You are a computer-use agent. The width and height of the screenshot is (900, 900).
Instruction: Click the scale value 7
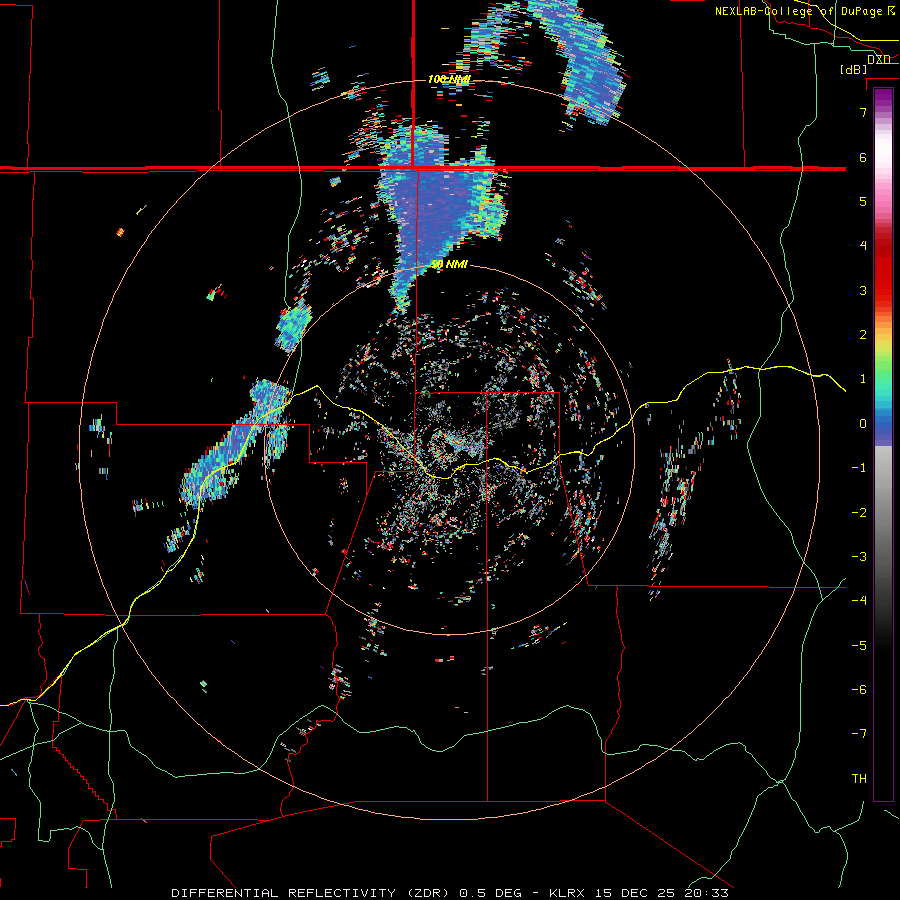tap(863, 112)
